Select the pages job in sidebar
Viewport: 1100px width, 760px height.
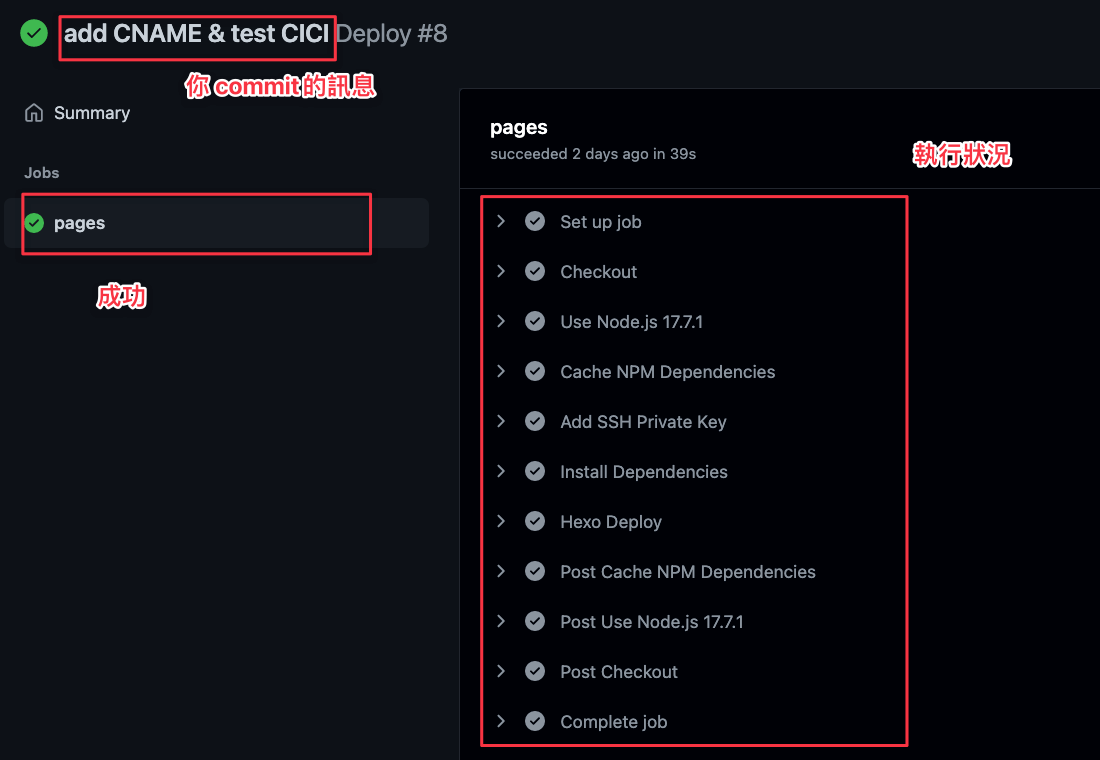pyautogui.click(x=80, y=223)
